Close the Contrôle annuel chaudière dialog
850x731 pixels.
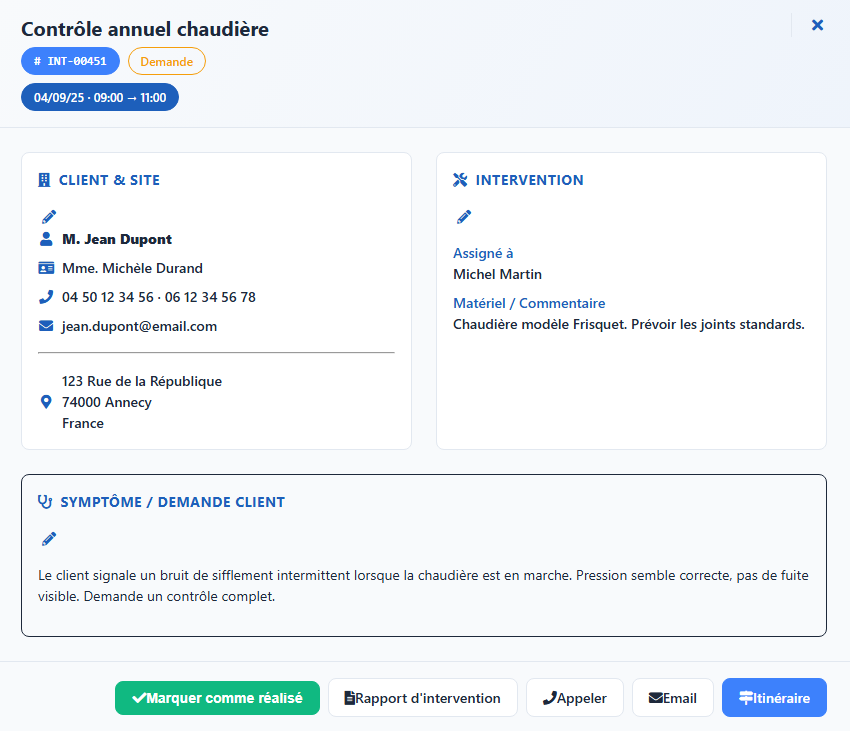(817, 25)
